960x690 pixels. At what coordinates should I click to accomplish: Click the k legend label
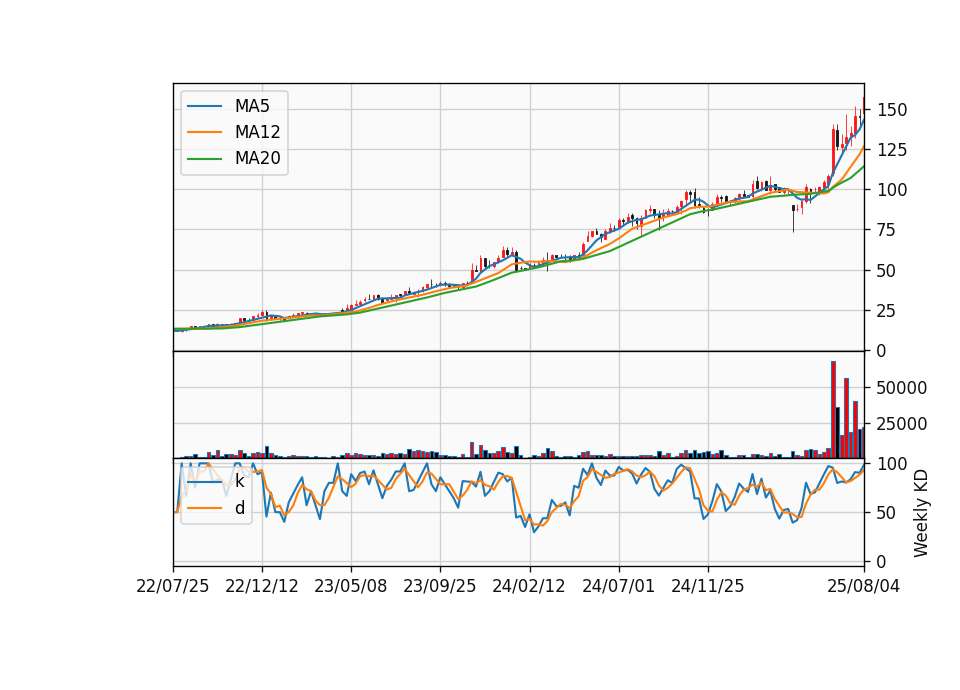[x=239, y=481]
